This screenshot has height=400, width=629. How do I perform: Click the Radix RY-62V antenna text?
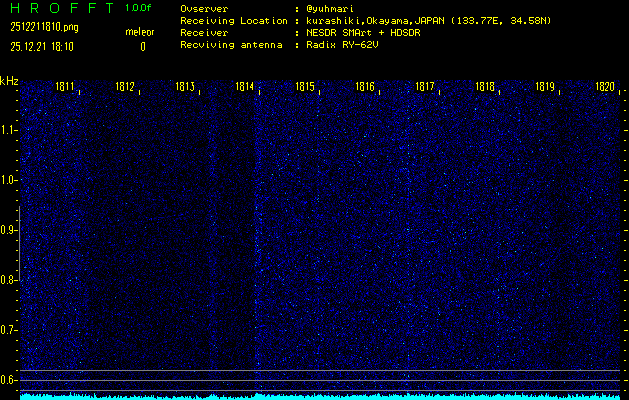pos(342,45)
